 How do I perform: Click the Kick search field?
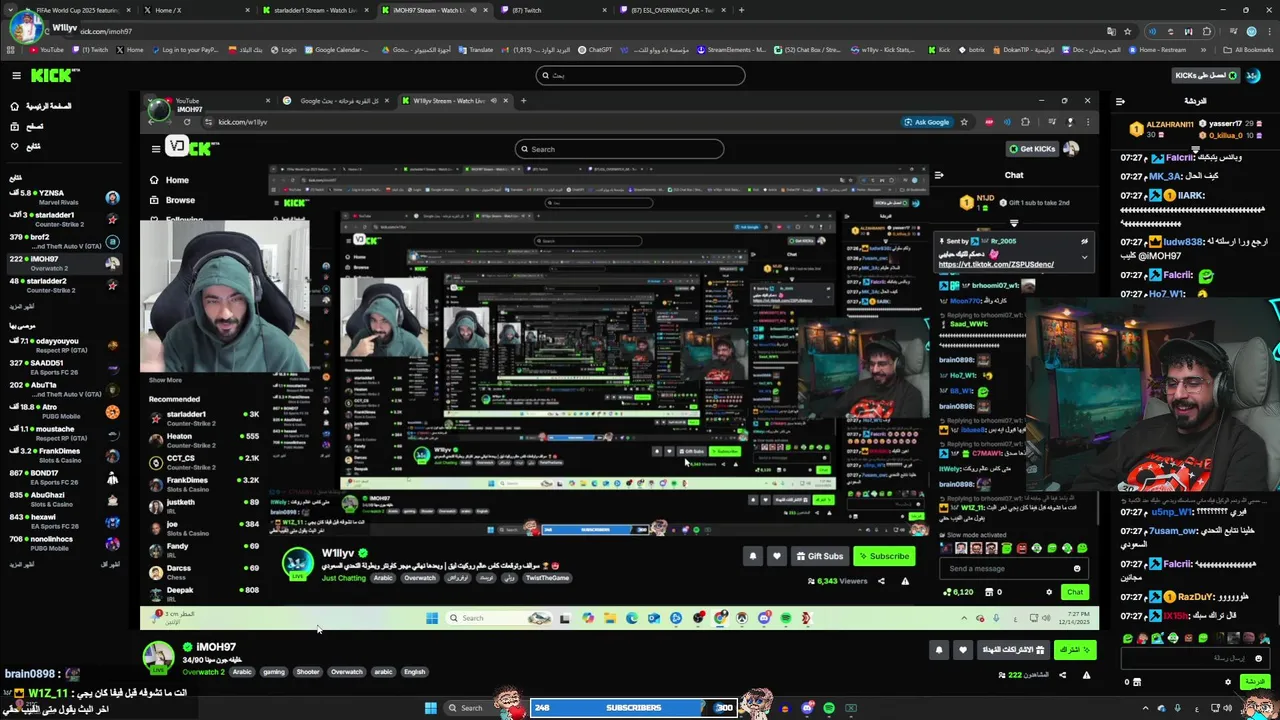click(640, 75)
